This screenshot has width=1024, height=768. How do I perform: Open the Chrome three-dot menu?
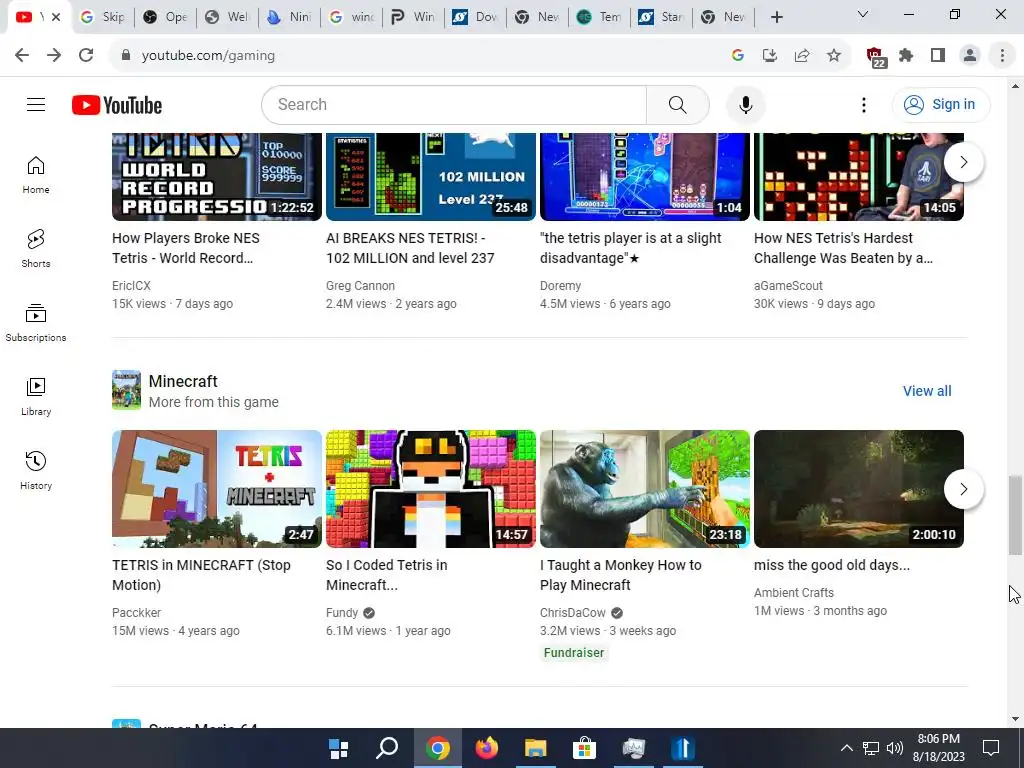click(x=1002, y=56)
